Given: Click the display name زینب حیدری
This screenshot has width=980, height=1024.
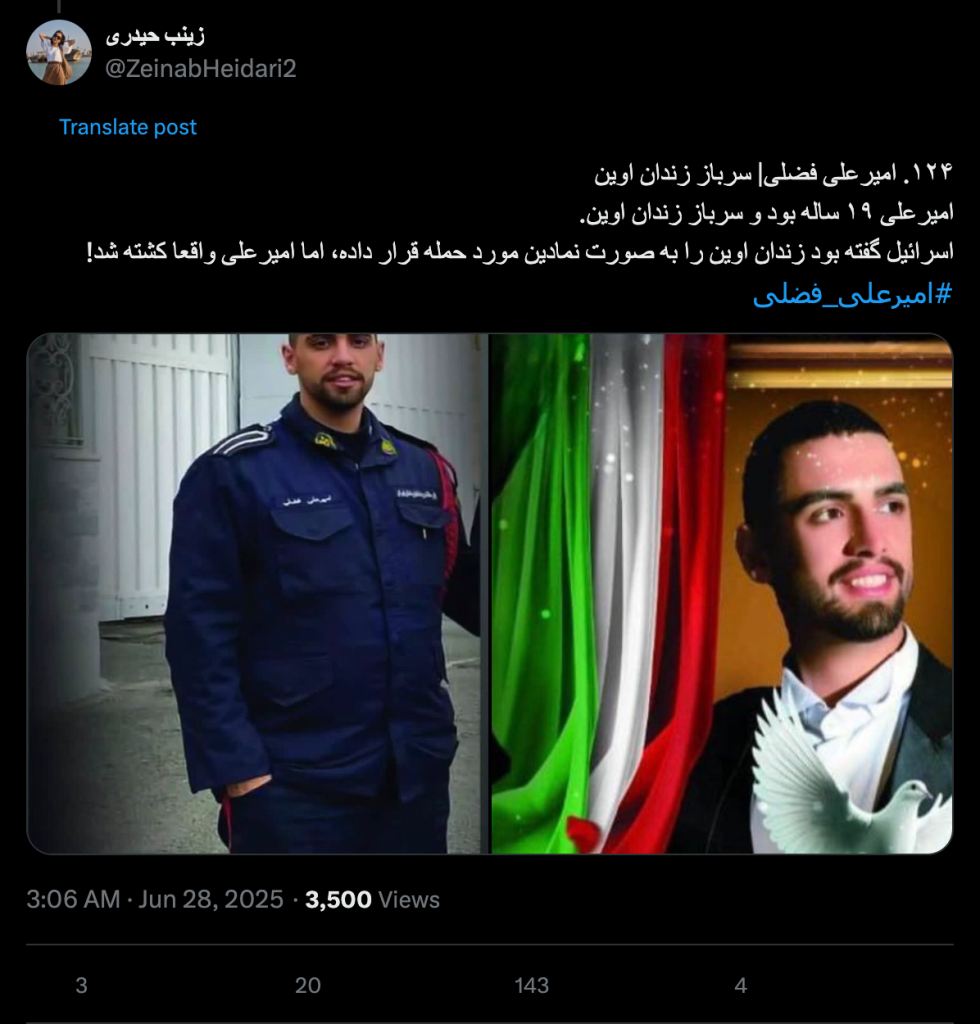Looking at the screenshot, I should pos(155,35).
